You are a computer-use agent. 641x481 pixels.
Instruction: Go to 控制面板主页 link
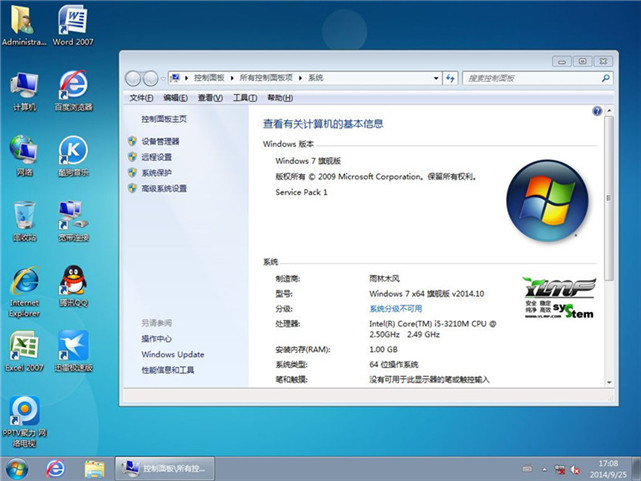coord(164,119)
